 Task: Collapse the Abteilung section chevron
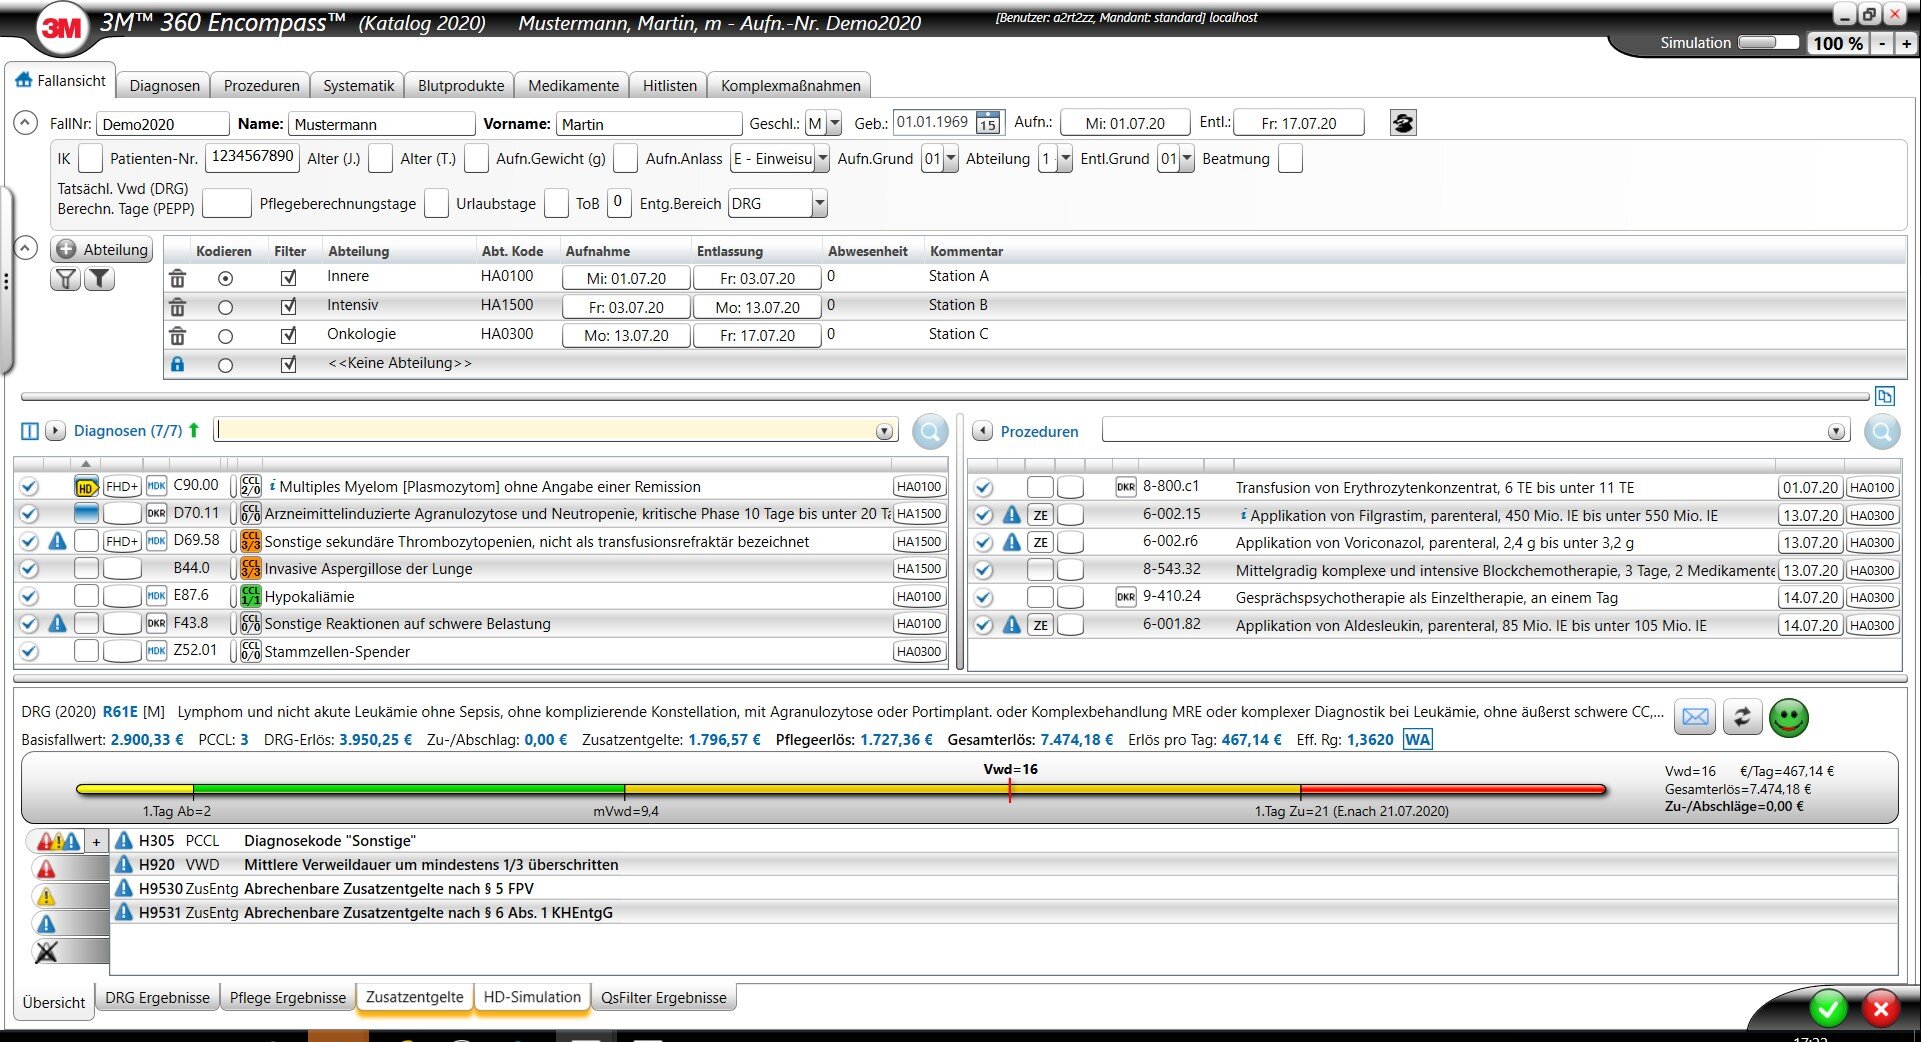[25, 248]
